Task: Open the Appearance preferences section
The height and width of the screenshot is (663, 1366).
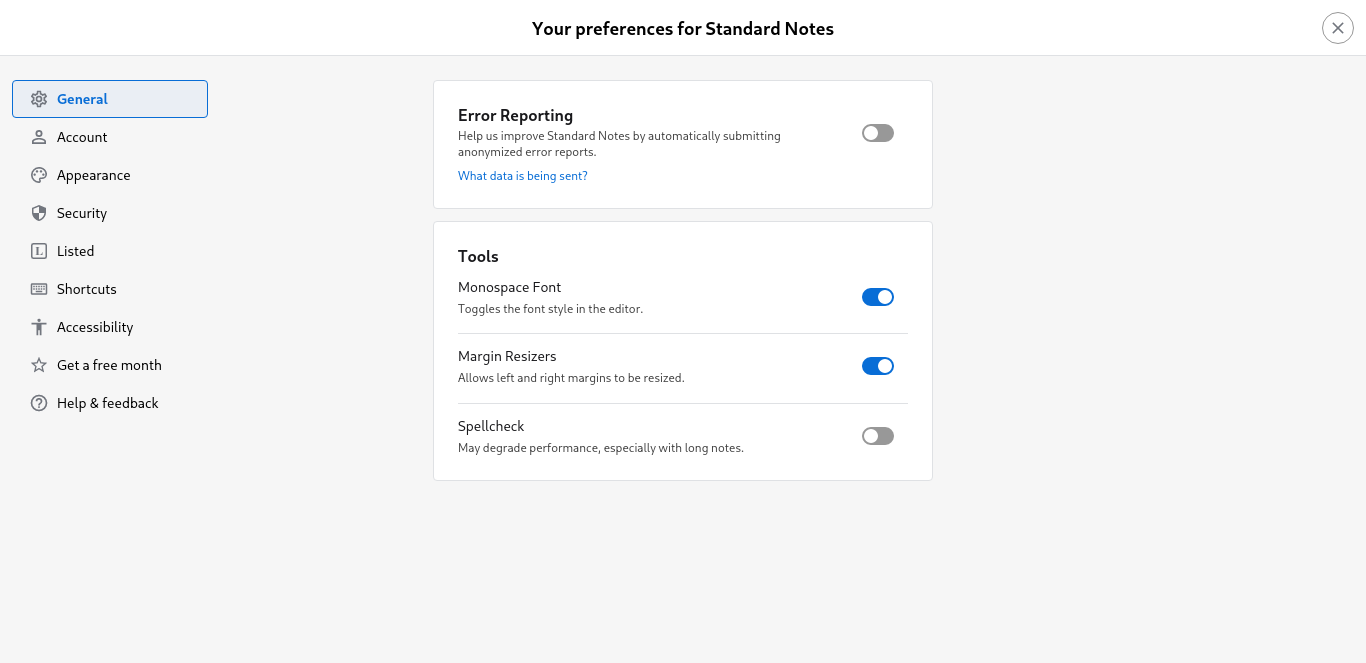Action: [94, 175]
